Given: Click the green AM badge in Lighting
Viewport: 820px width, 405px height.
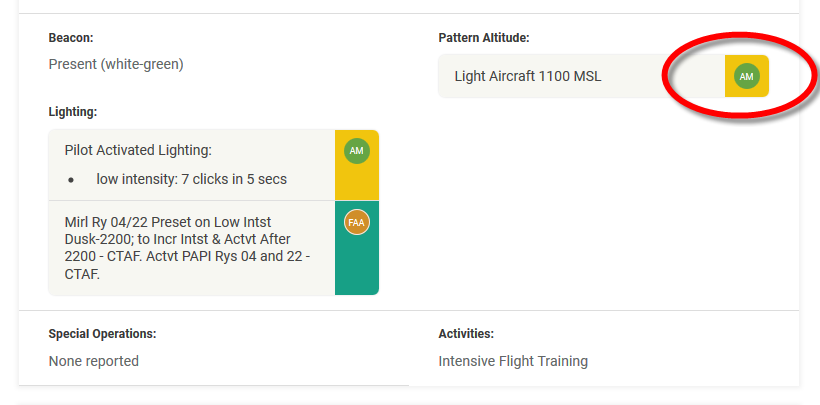Looking at the screenshot, I should click(x=357, y=151).
